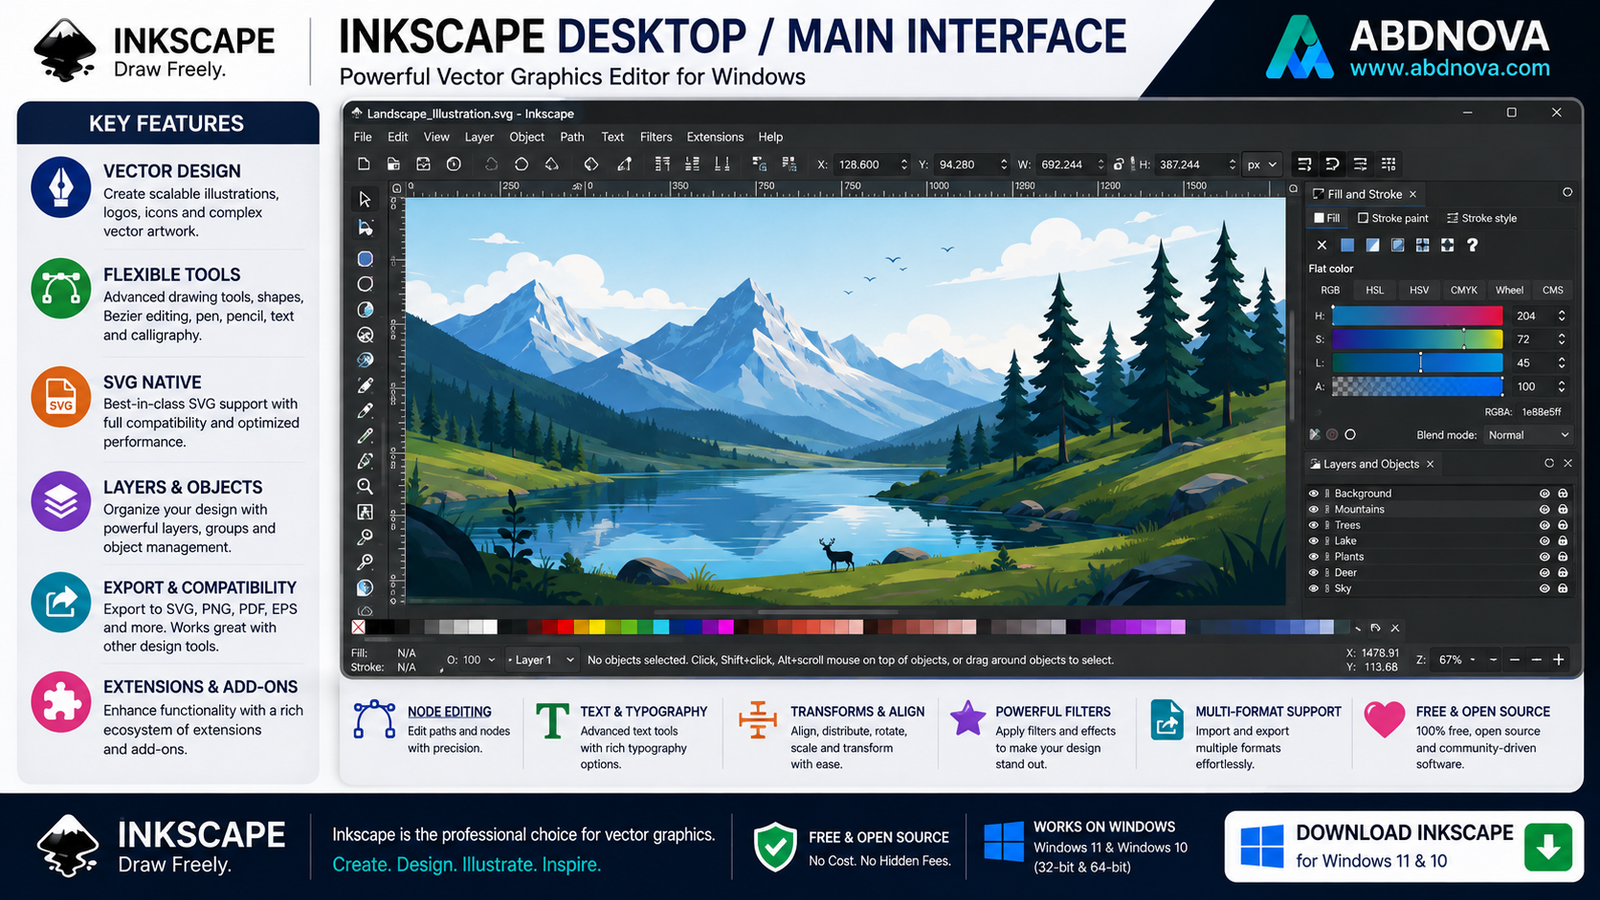
Task: Toggle the width-height ratio lock
Action: tap(1119, 164)
